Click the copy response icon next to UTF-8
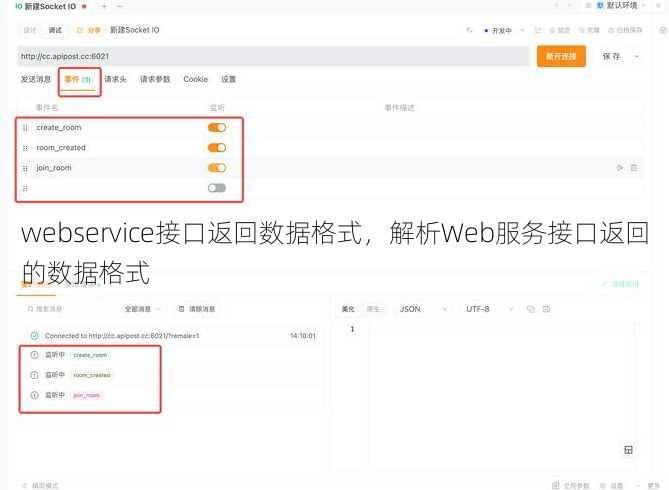 [531, 309]
